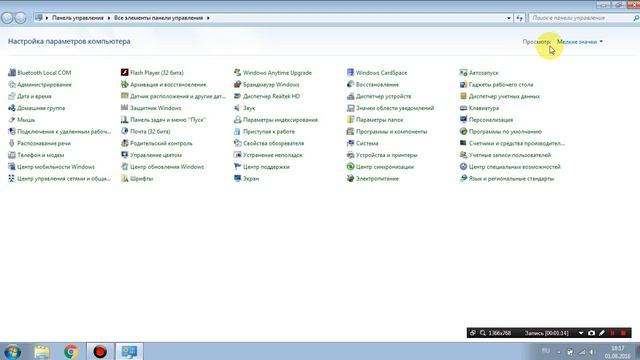The image size is (640, 360).
Task: Open Свойства обозревателя link
Action: [x=273, y=143]
